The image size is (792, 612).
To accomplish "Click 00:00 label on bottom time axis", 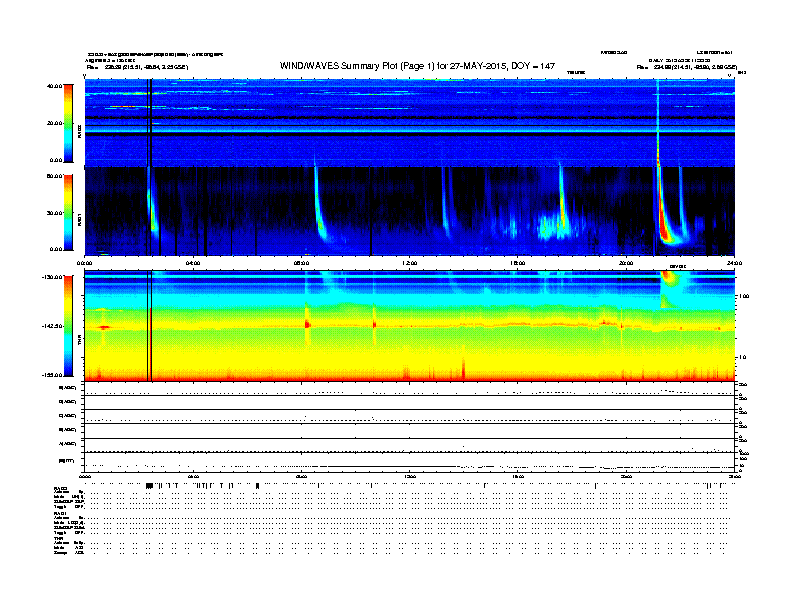I will [85, 476].
